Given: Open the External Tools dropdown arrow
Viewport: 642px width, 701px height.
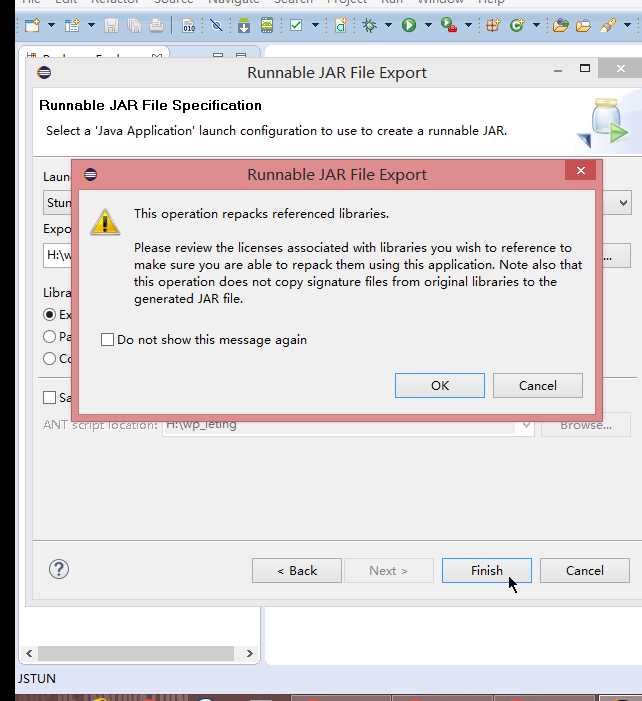Looking at the screenshot, I should [x=468, y=25].
